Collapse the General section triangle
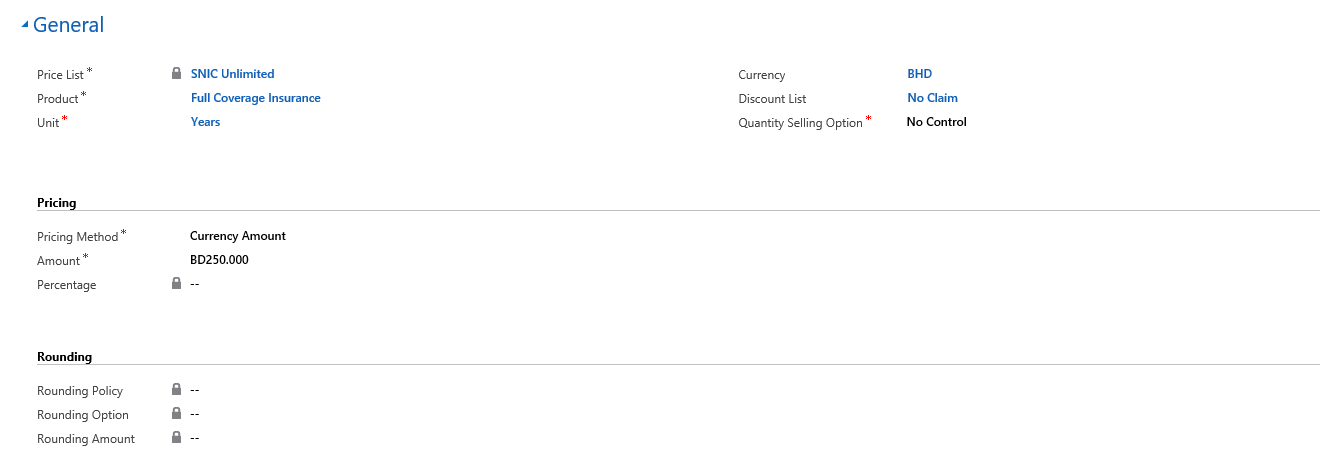Viewport: 1334px width, 470px height. click(x=25, y=26)
